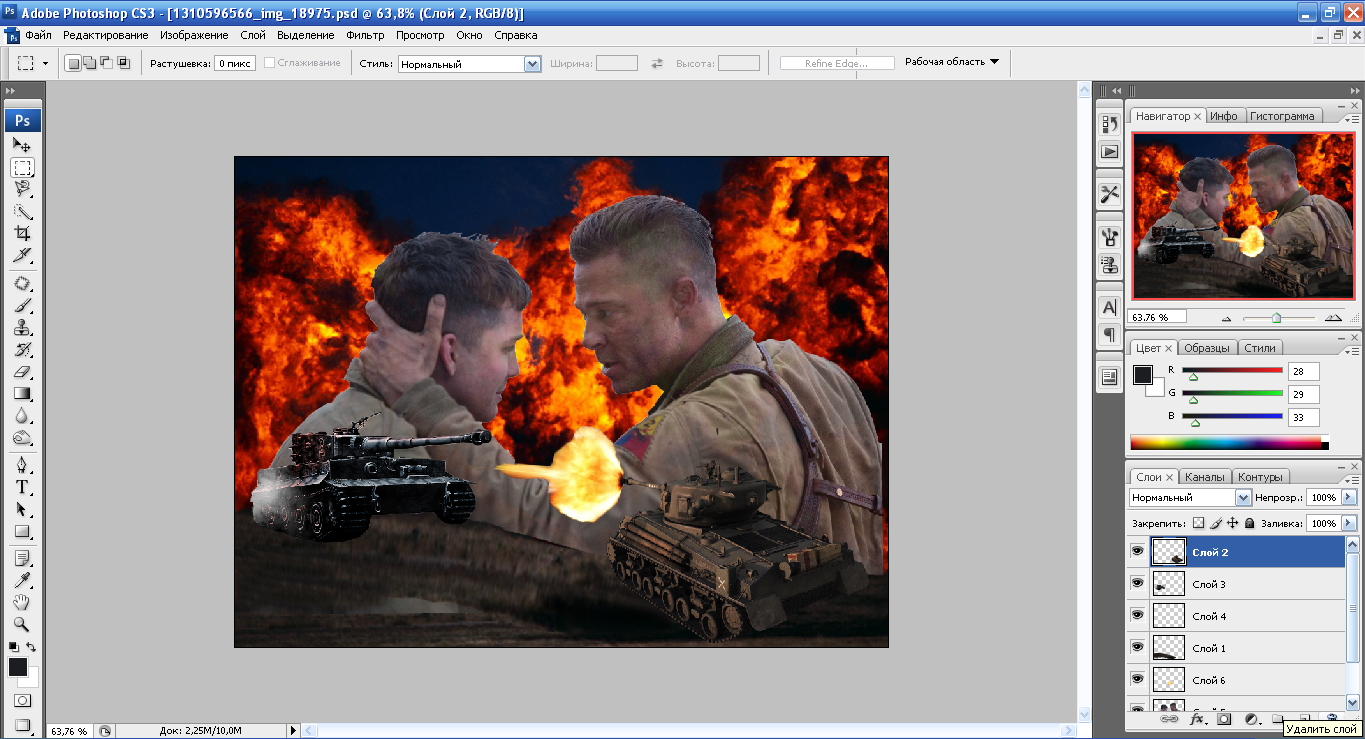Toggle lock transparent pixels
The image size is (1365, 739).
[1199, 523]
